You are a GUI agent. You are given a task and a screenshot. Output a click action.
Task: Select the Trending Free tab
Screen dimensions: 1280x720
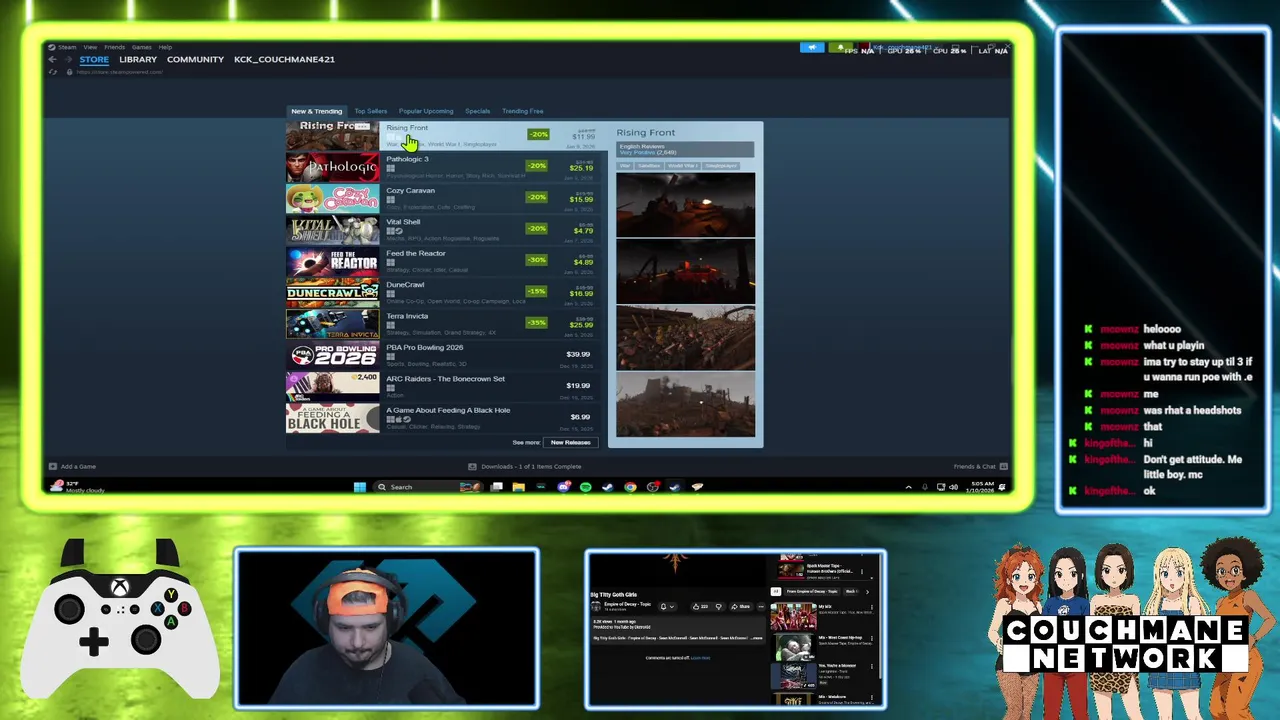coord(523,111)
